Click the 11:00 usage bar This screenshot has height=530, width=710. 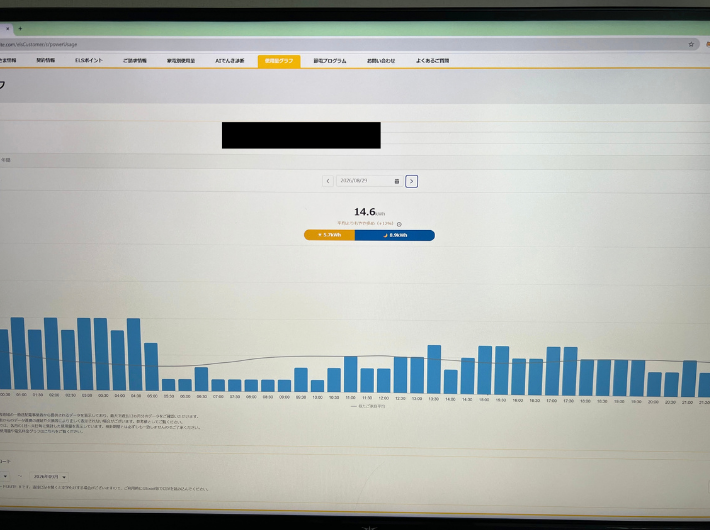click(350, 374)
